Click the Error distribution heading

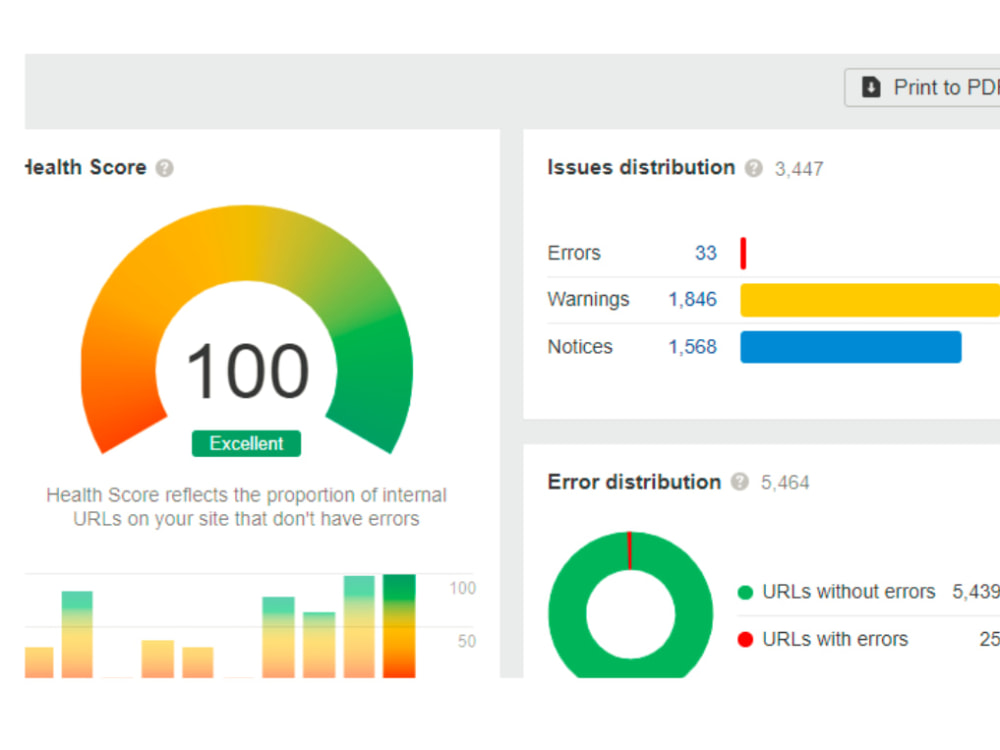tap(634, 482)
